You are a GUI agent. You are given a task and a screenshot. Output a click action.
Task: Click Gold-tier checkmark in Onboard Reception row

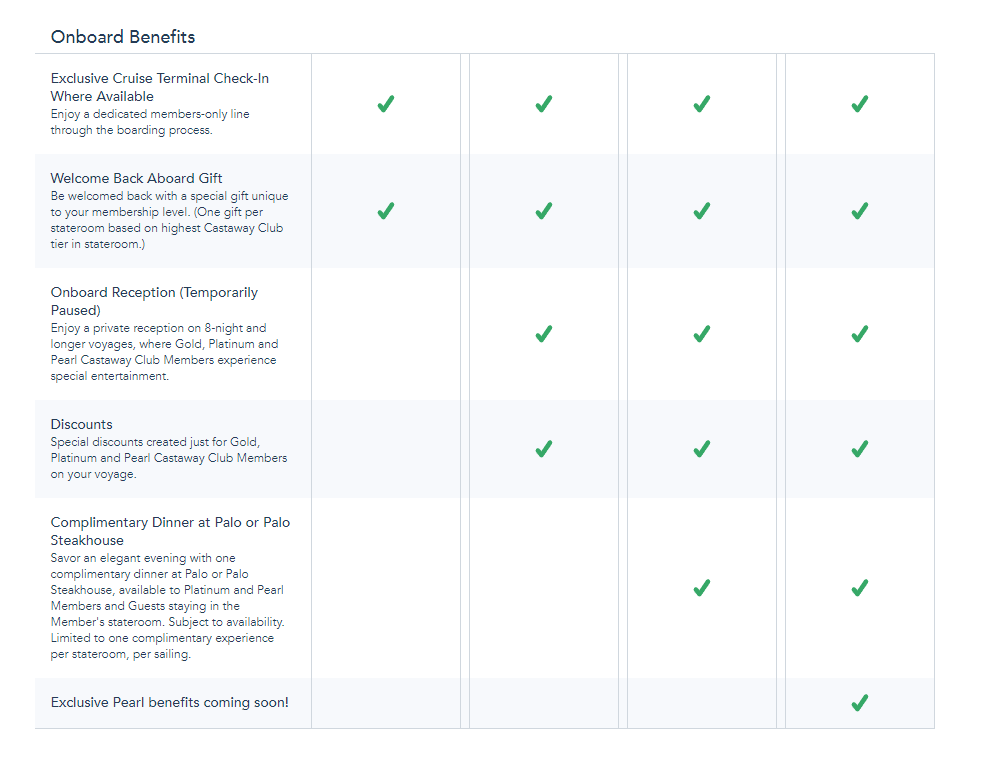coord(544,334)
